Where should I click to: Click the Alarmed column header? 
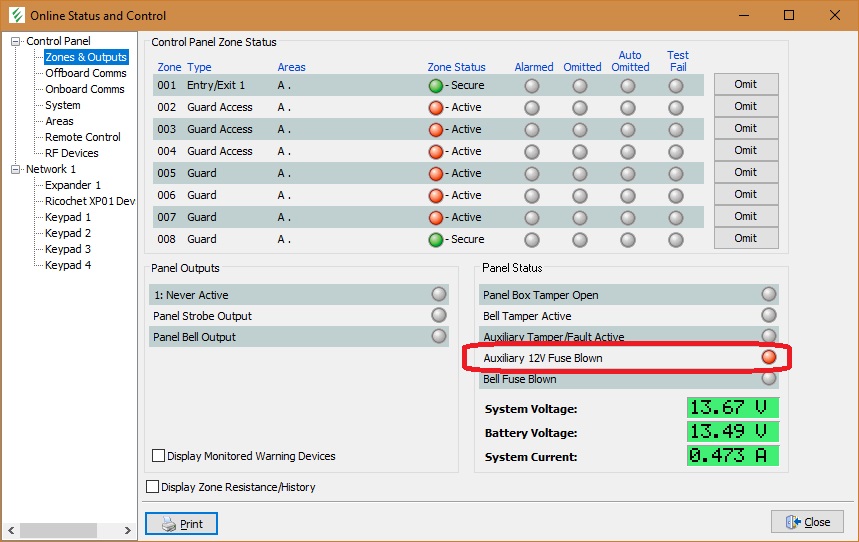pos(534,67)
